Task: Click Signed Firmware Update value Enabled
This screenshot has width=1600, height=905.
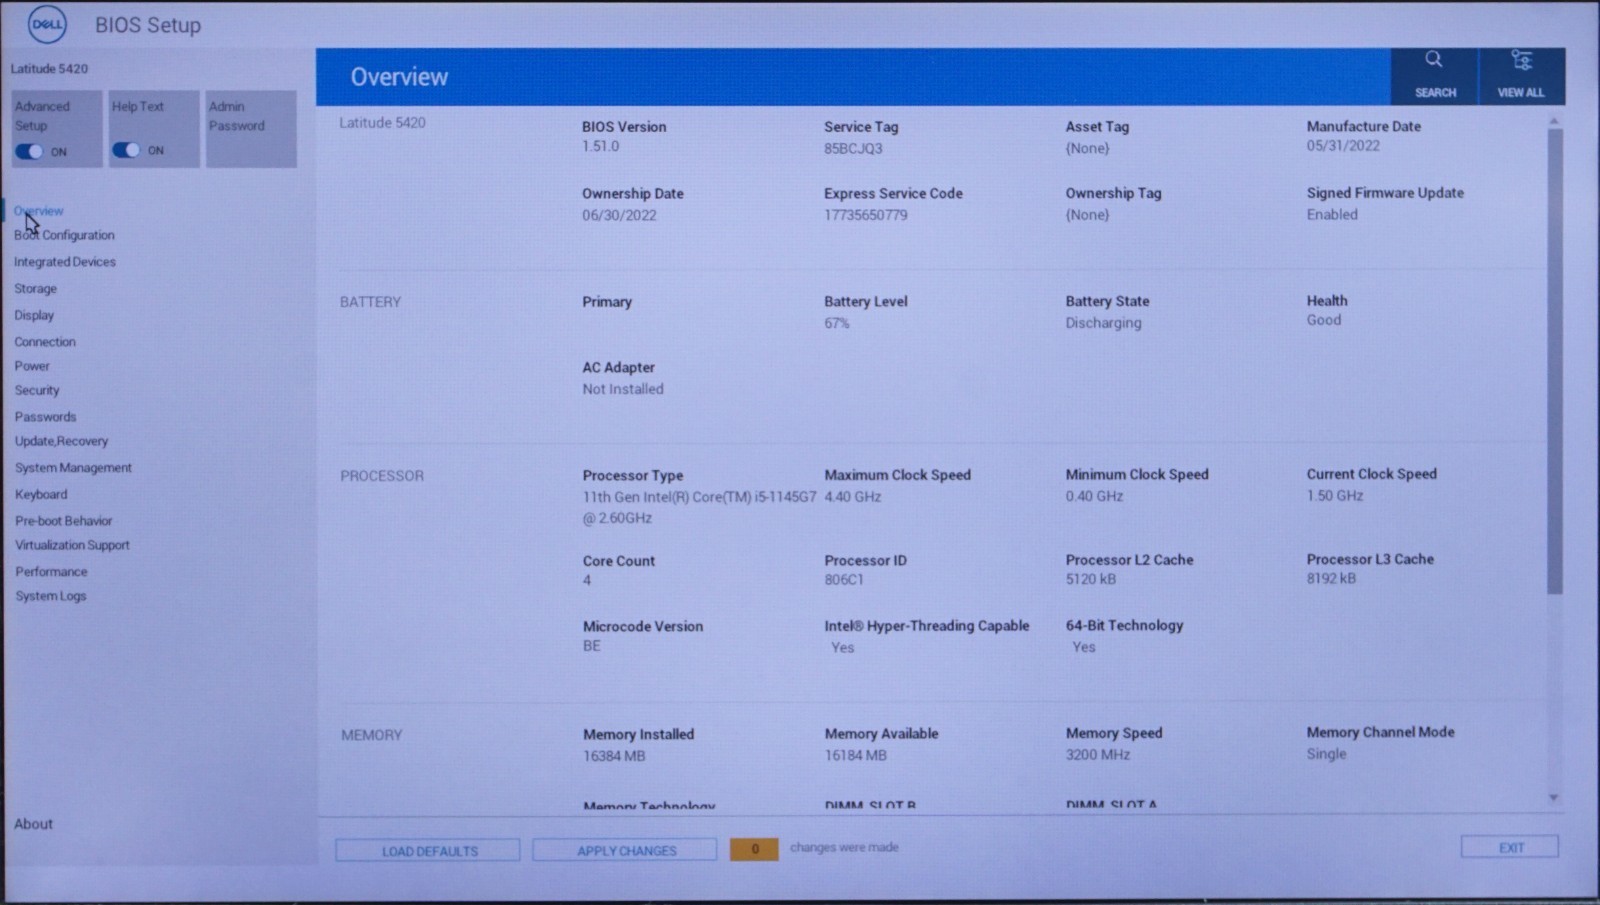Action: (1332, 214)
